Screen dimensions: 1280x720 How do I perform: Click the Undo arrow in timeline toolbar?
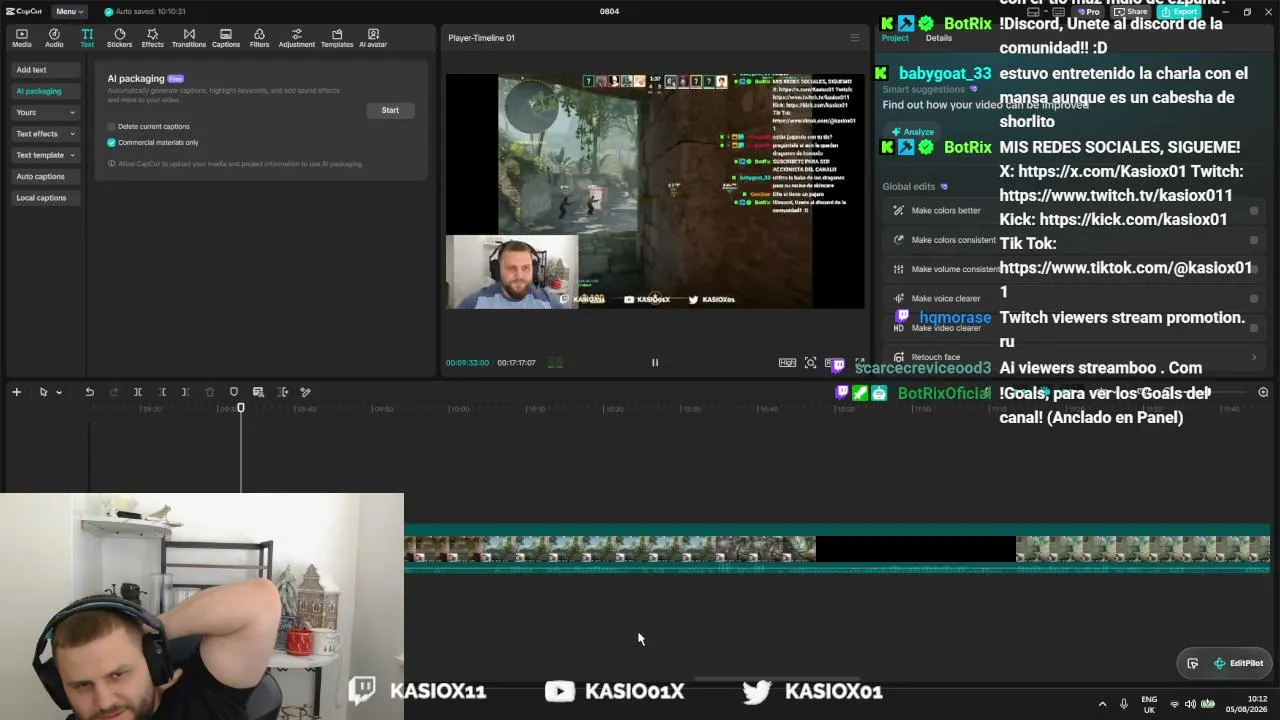click(x=89, y=392)
